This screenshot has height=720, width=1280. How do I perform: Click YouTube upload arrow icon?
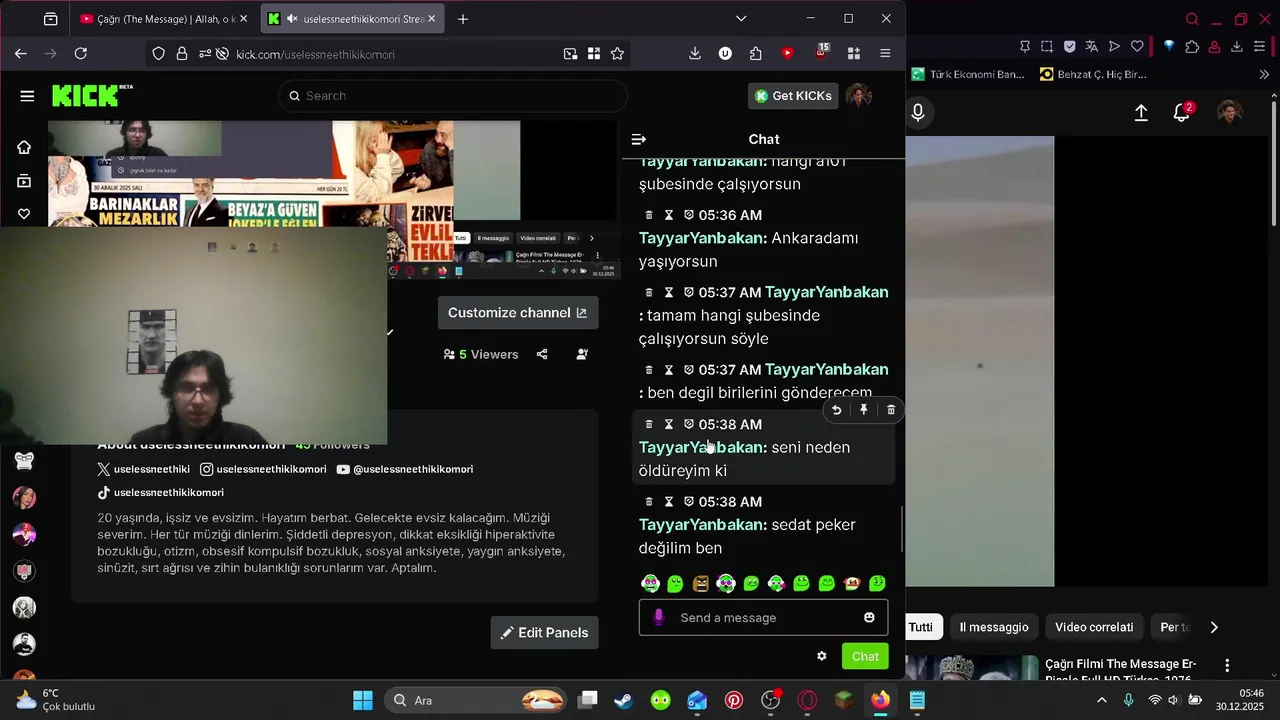(1141, 113)
